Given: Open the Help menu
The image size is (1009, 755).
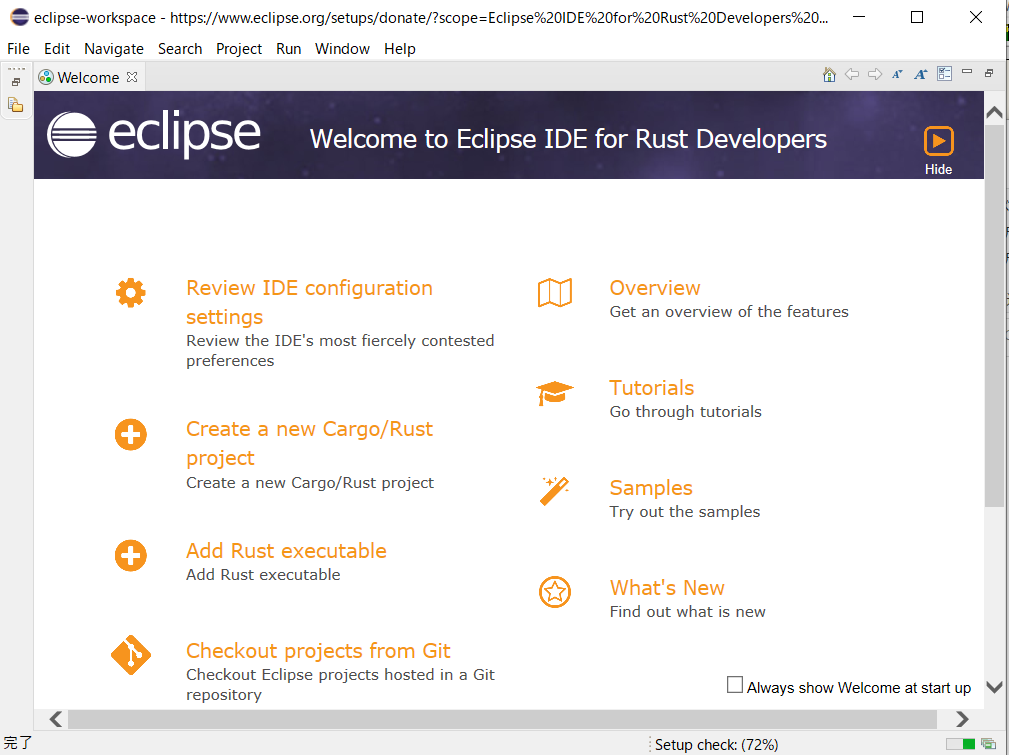Looking at the screenshot, I should 400,49.
